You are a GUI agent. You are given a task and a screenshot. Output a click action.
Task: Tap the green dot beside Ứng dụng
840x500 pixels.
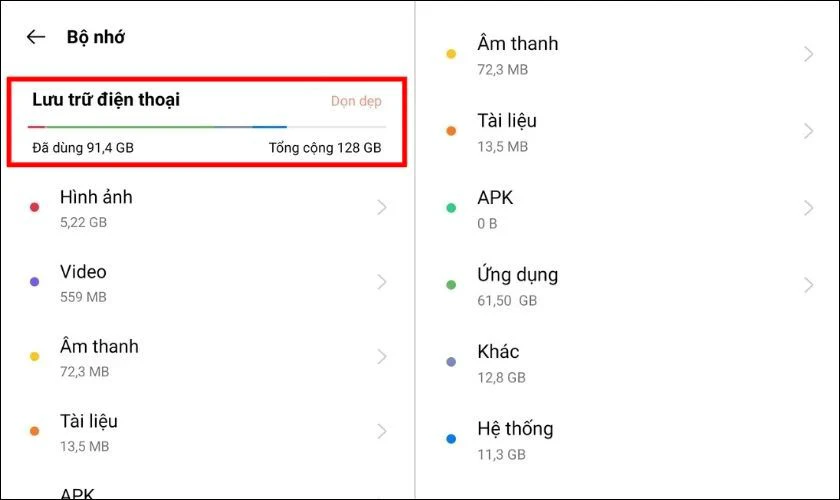point(451,285)
